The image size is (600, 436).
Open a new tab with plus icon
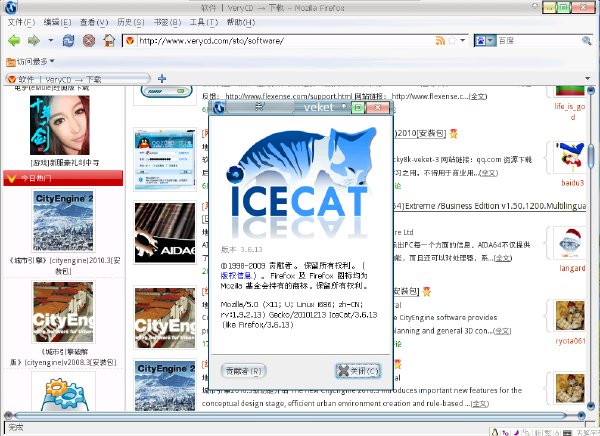point(162,78)
